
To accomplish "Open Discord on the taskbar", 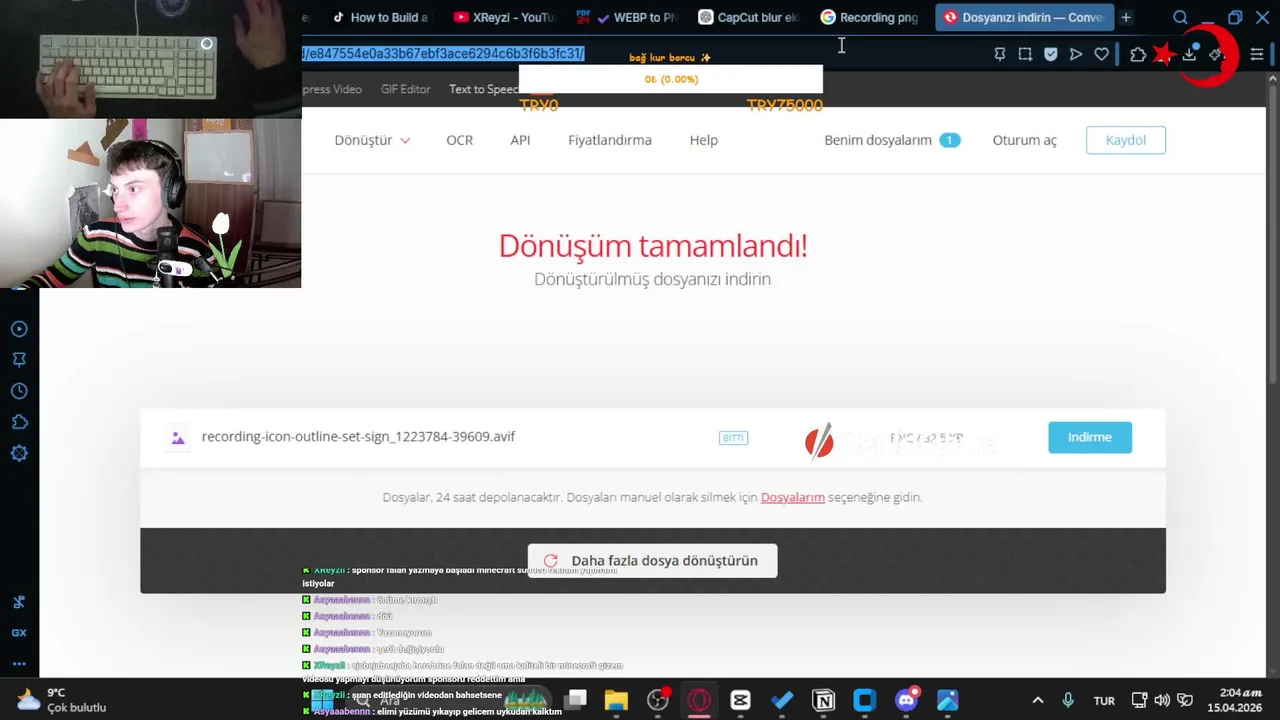I will click(907, 700).
